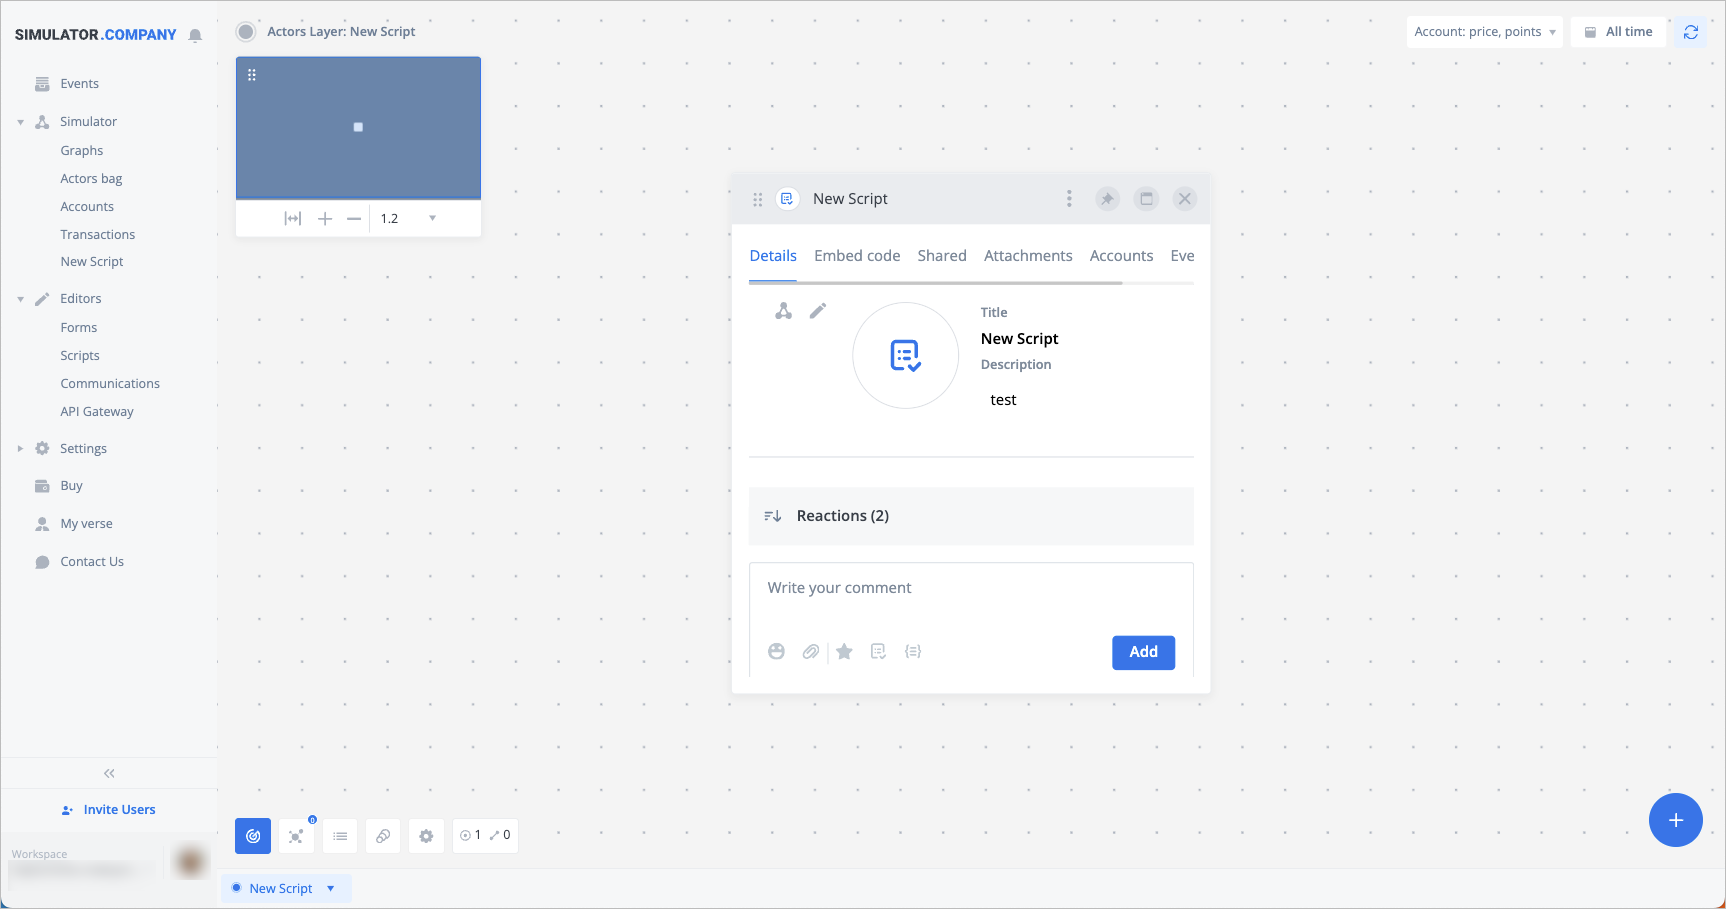Image resolution: width=1726 pixels, height=909 pixels.
Task: Zoom out with minimap minus icon
Action: coord(354,218)
